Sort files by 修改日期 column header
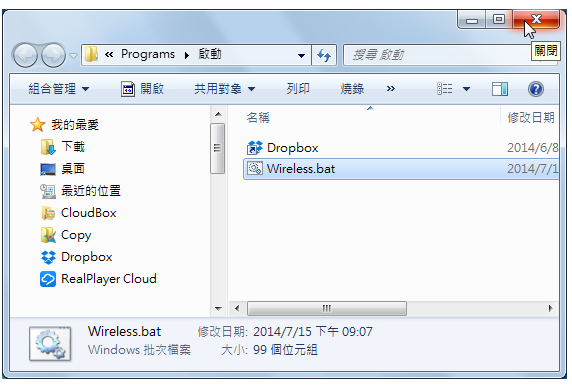The image size is (572, 386). point(530,117)
